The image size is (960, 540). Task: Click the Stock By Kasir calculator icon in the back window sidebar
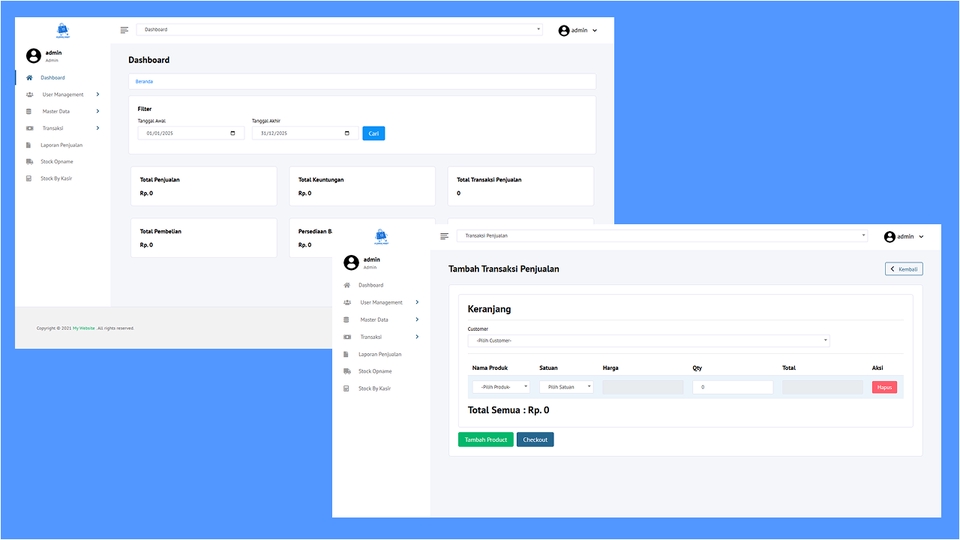pyautogui.click(x=29, y=178)
